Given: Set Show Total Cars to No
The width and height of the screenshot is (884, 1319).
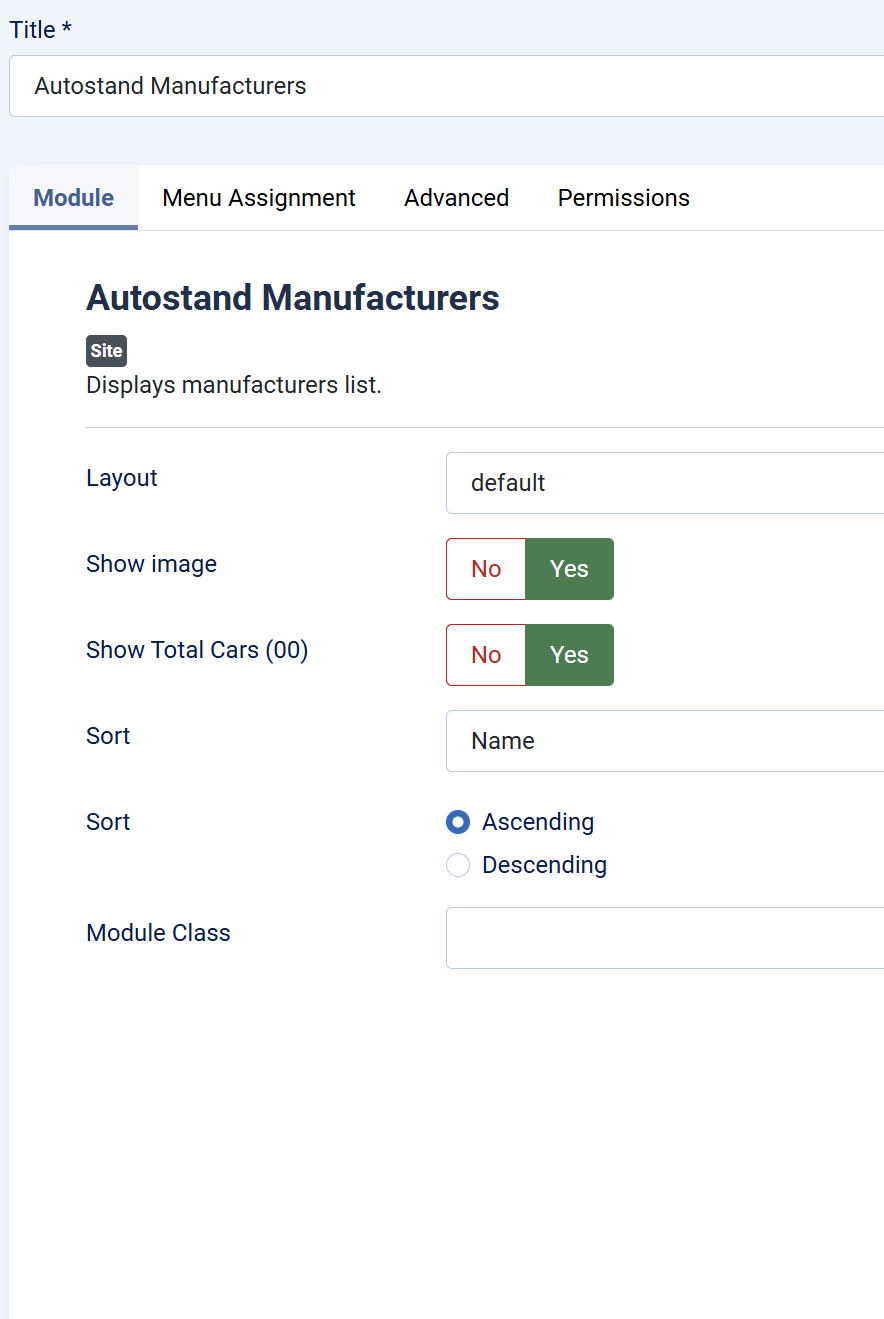Looking at the screenshot, I should (x=486, y=655).
